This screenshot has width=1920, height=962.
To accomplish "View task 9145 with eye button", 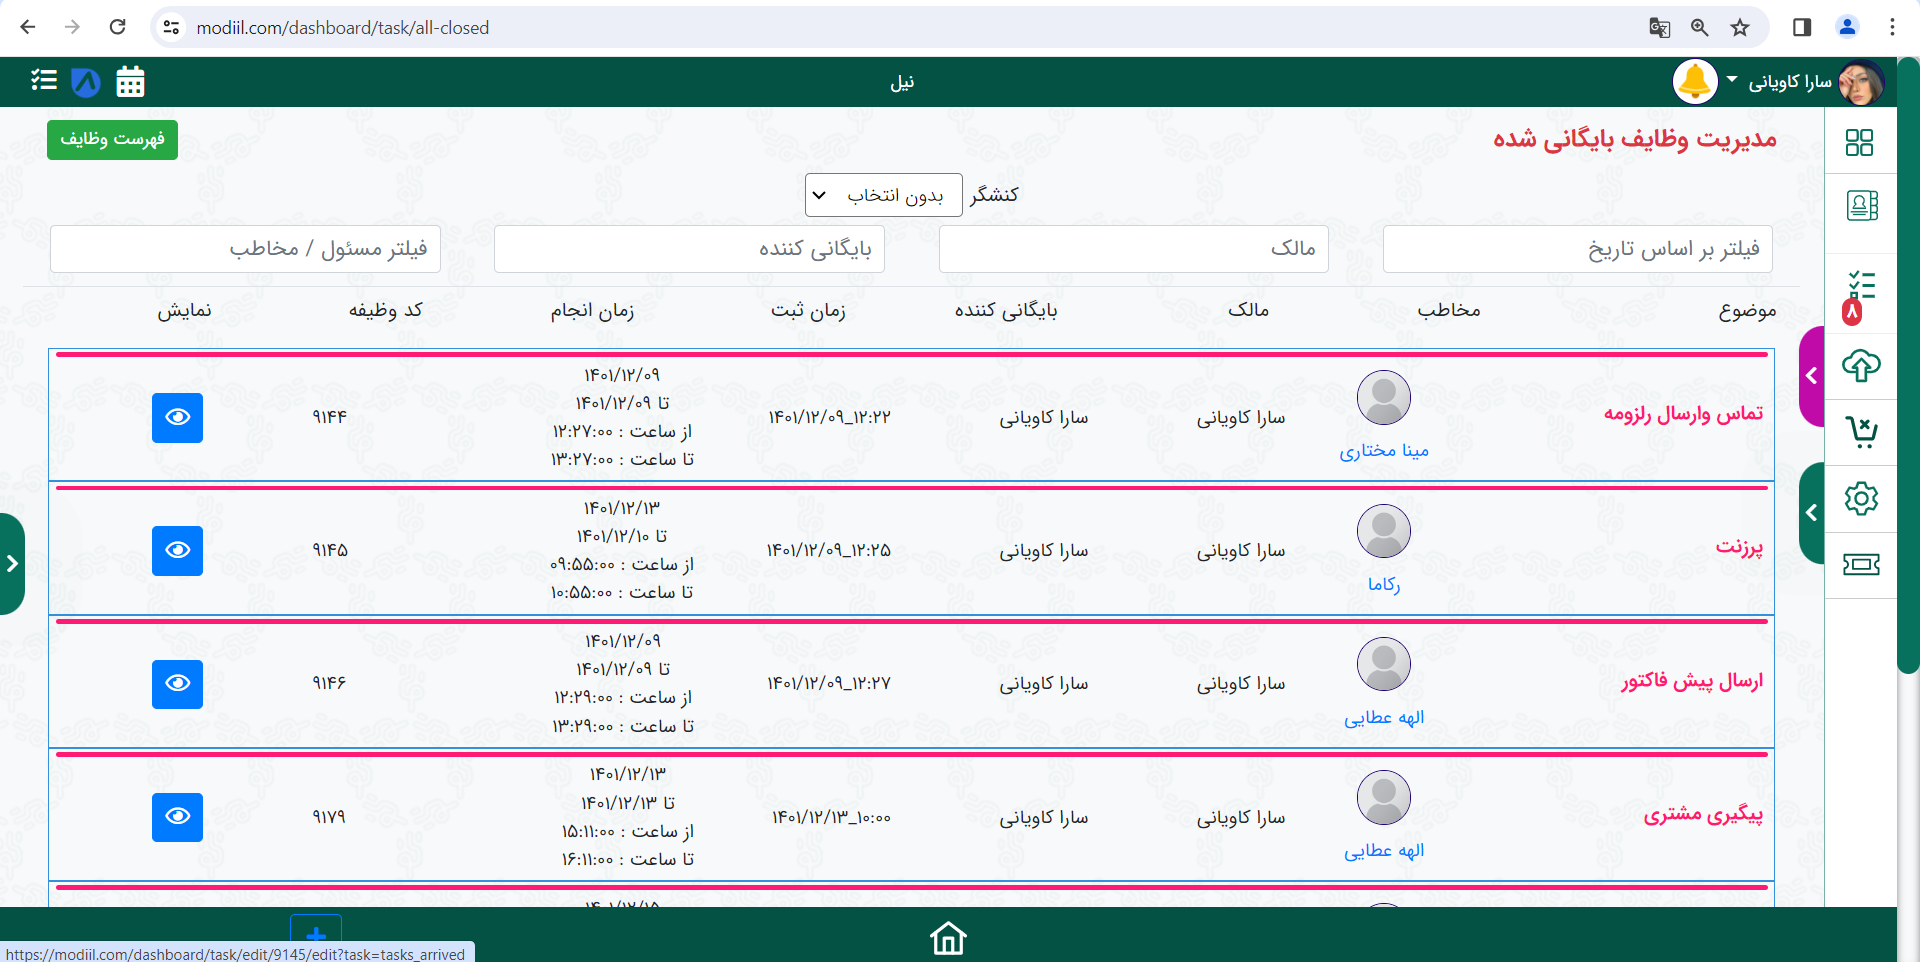I will [x=177, y=551].
